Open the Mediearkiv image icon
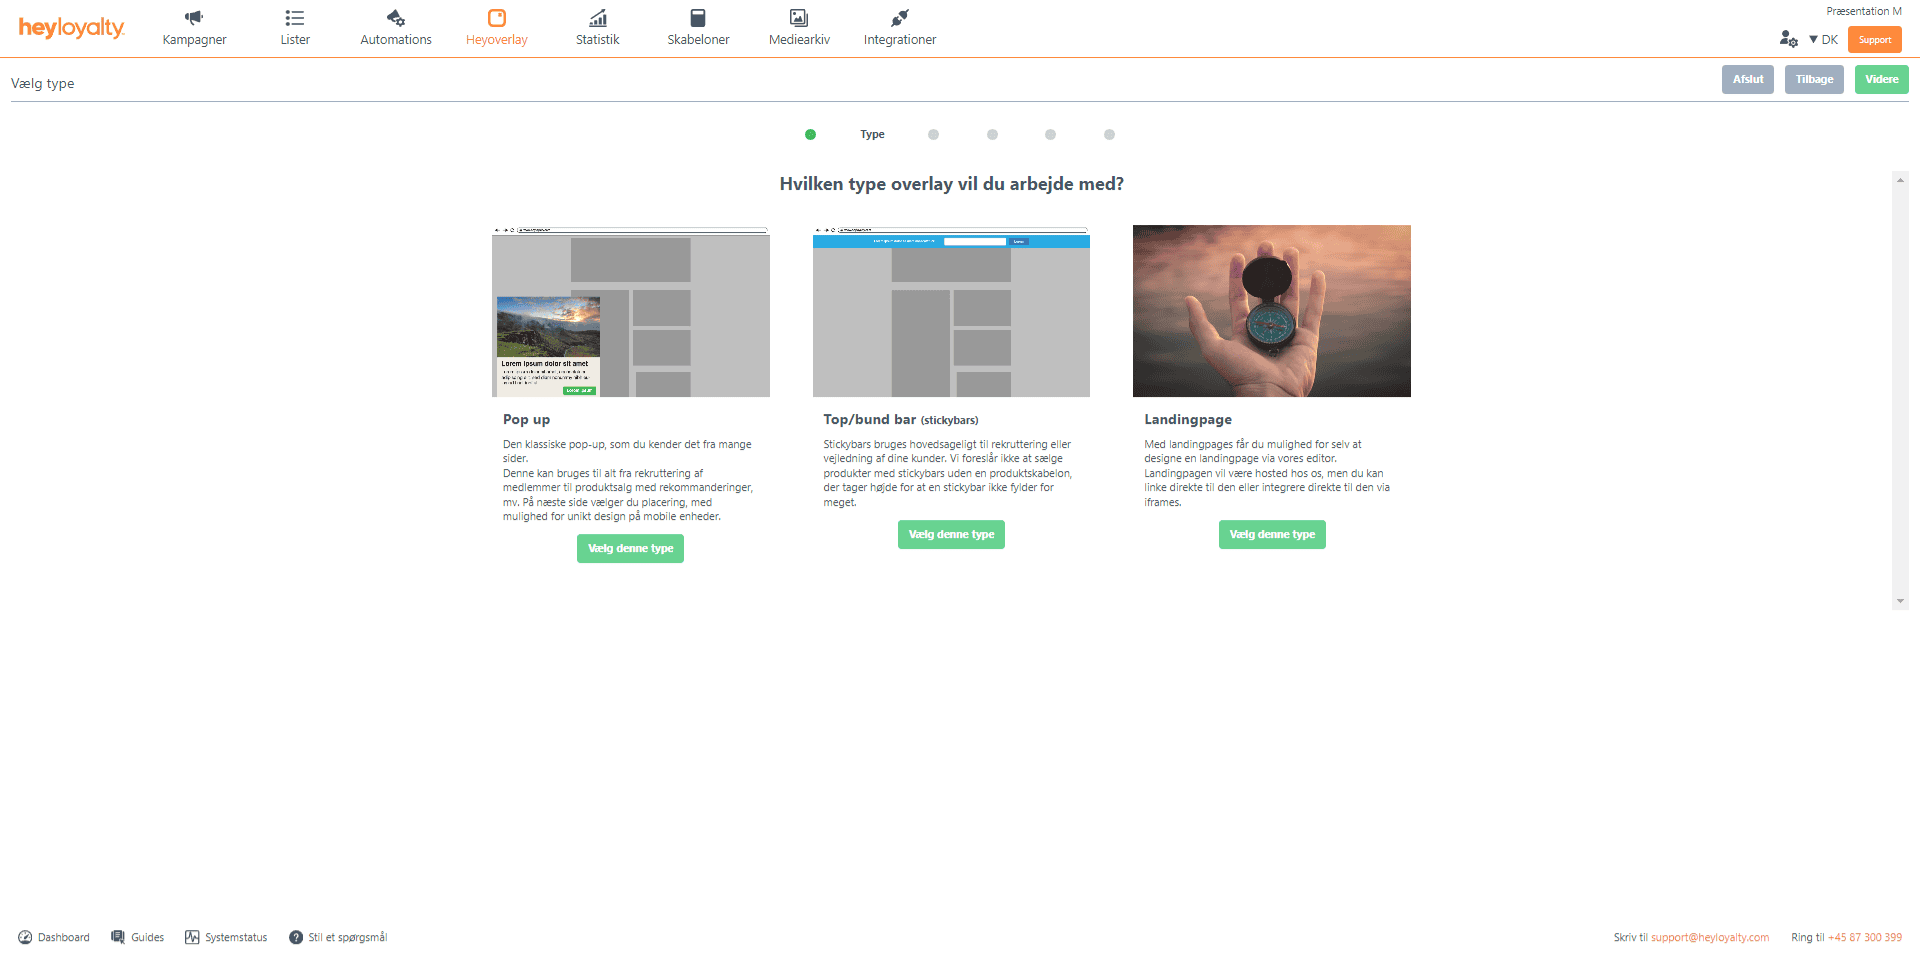 [x=799, y=18]
